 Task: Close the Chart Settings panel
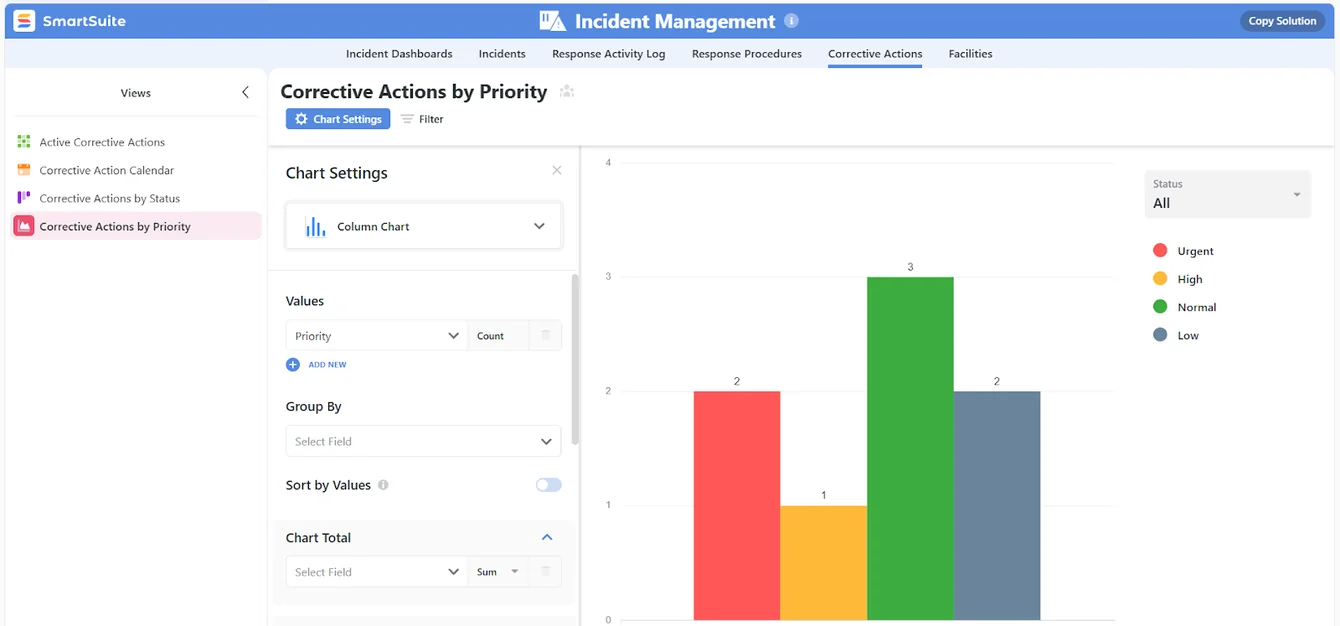click(x=557, y=171)
